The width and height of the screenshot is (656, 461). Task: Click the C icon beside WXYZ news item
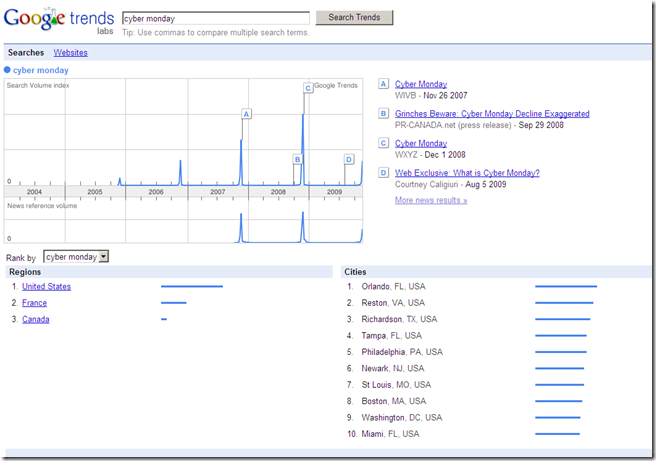click(383, 143)
